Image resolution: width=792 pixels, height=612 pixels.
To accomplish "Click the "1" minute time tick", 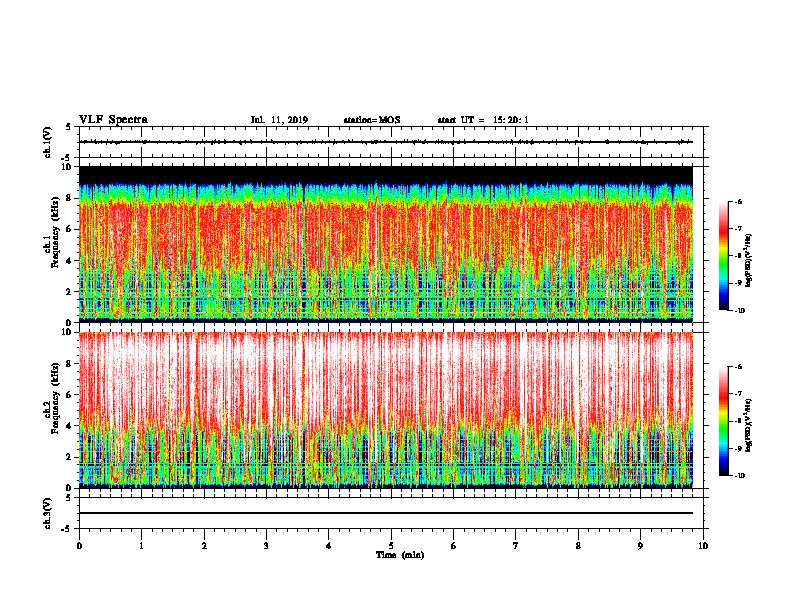I will 142,546.
